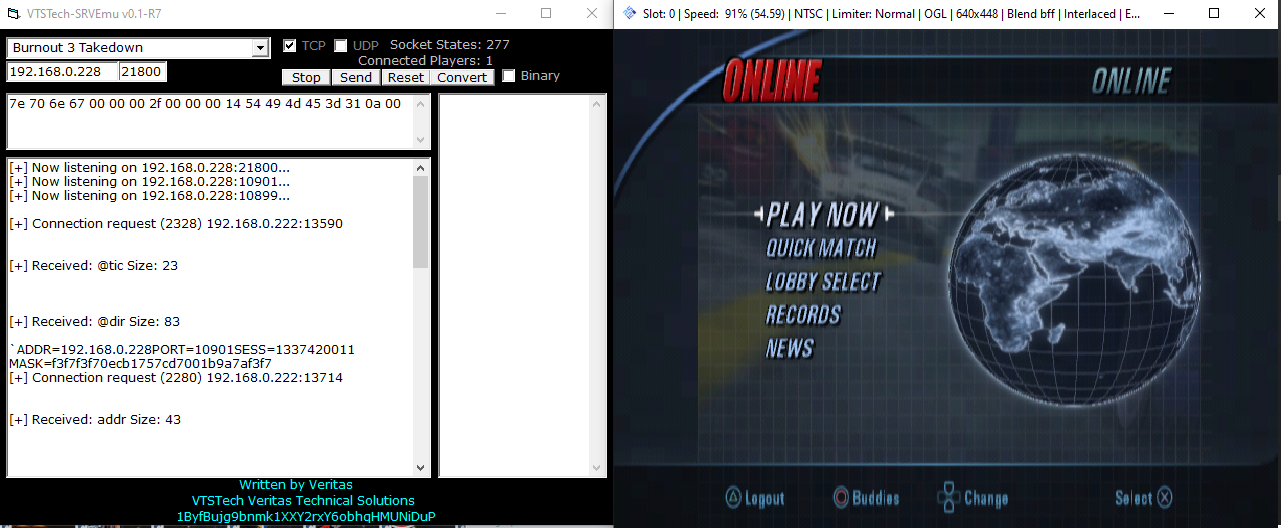Image resolution: width=1281 pixels, height=528 pixels.
Task: Click the d-pad Change icon
Action: [x=948, y=497]
